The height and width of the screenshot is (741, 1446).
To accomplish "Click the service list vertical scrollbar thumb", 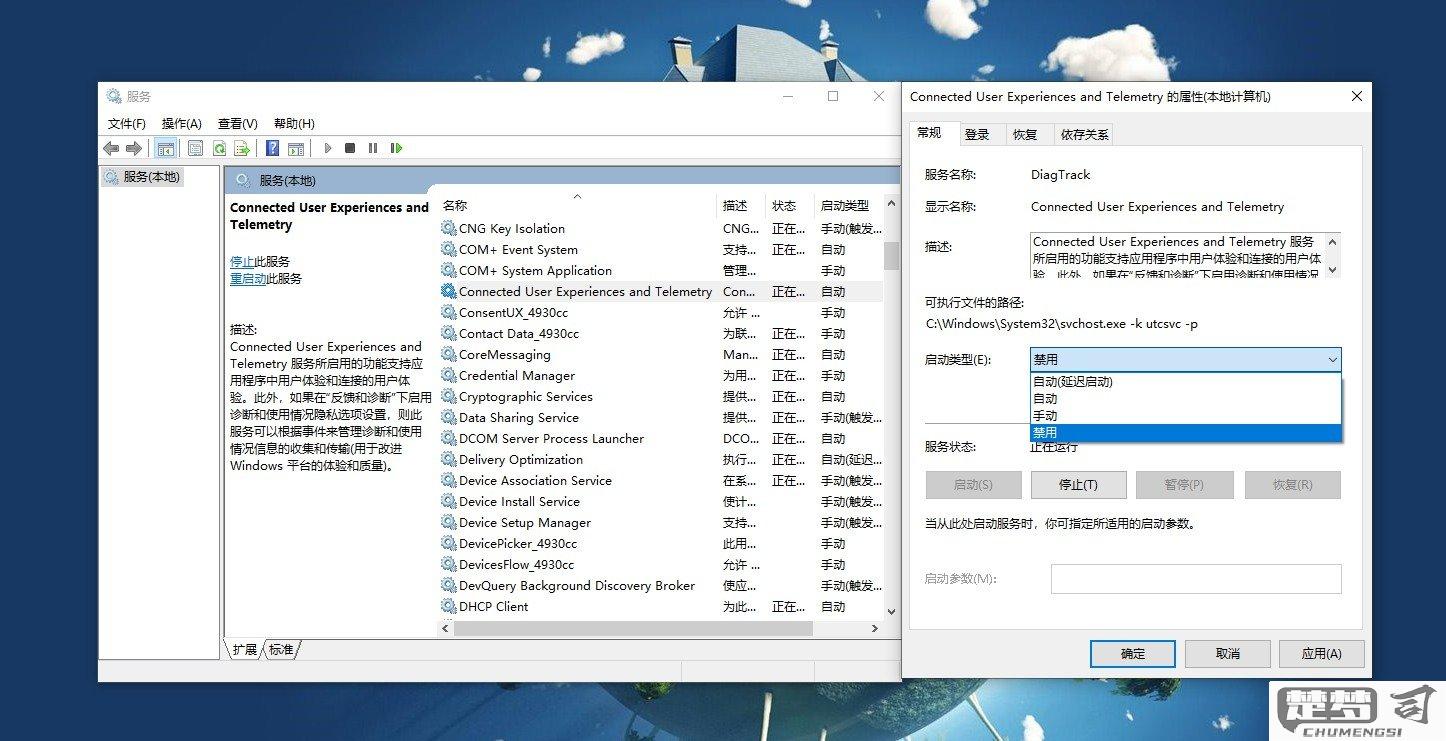I will (x=891, y=255).
